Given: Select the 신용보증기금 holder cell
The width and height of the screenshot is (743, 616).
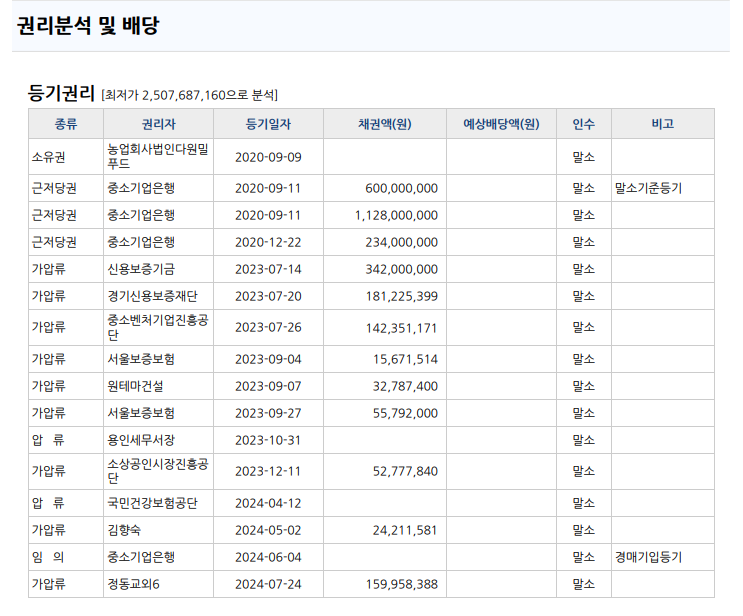Looking at the screenshot, I should click(x=158, y=269).
